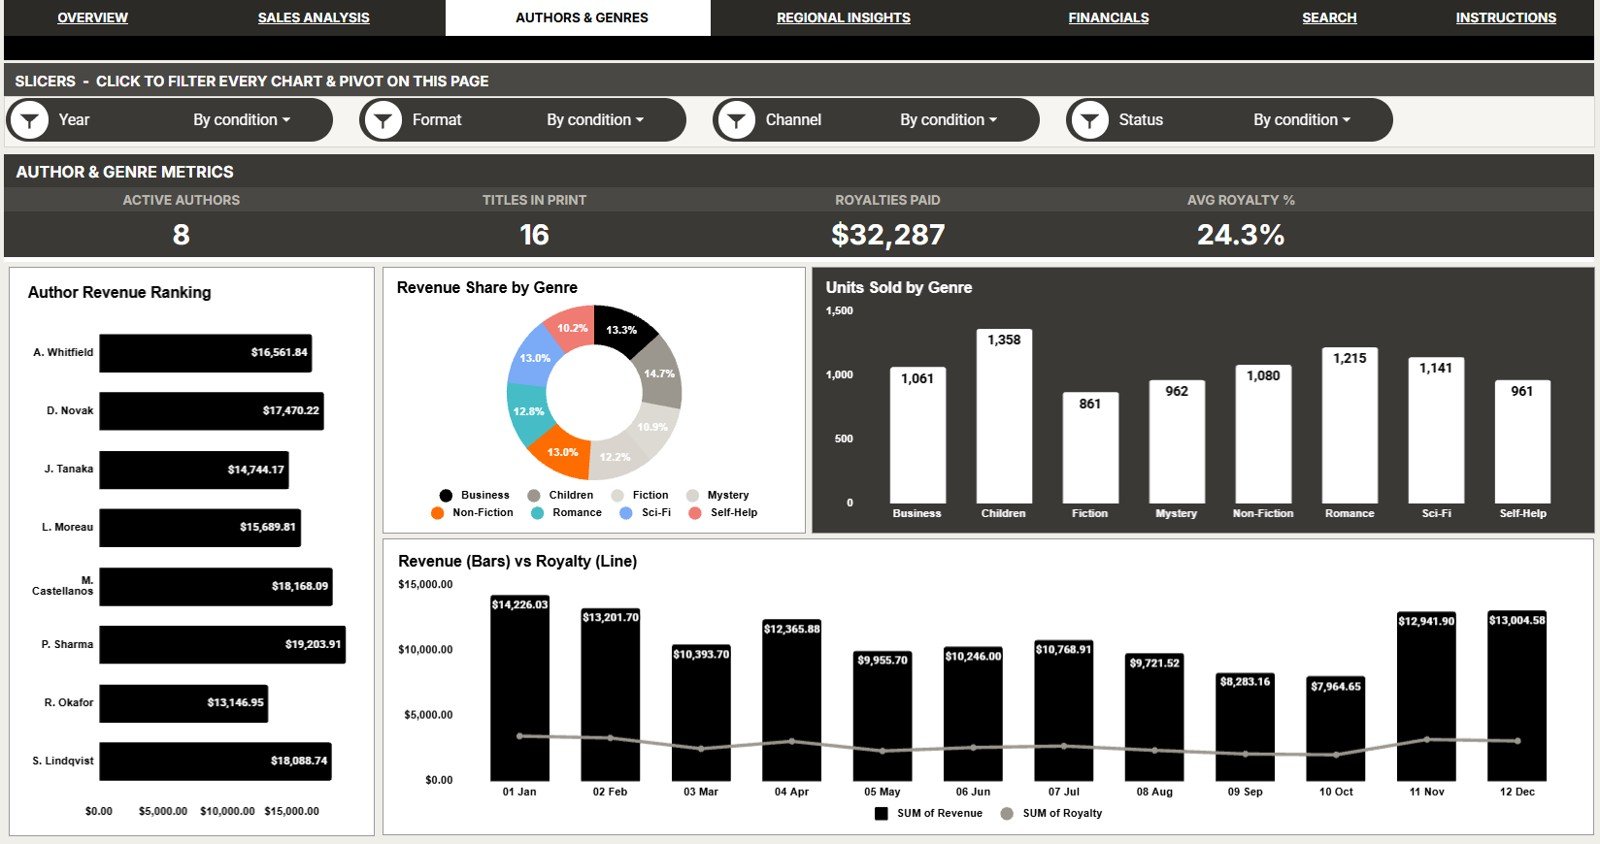Switch to the Sales Analysis tab
The height and width of the screenshot is (844, 1600).
313,18
